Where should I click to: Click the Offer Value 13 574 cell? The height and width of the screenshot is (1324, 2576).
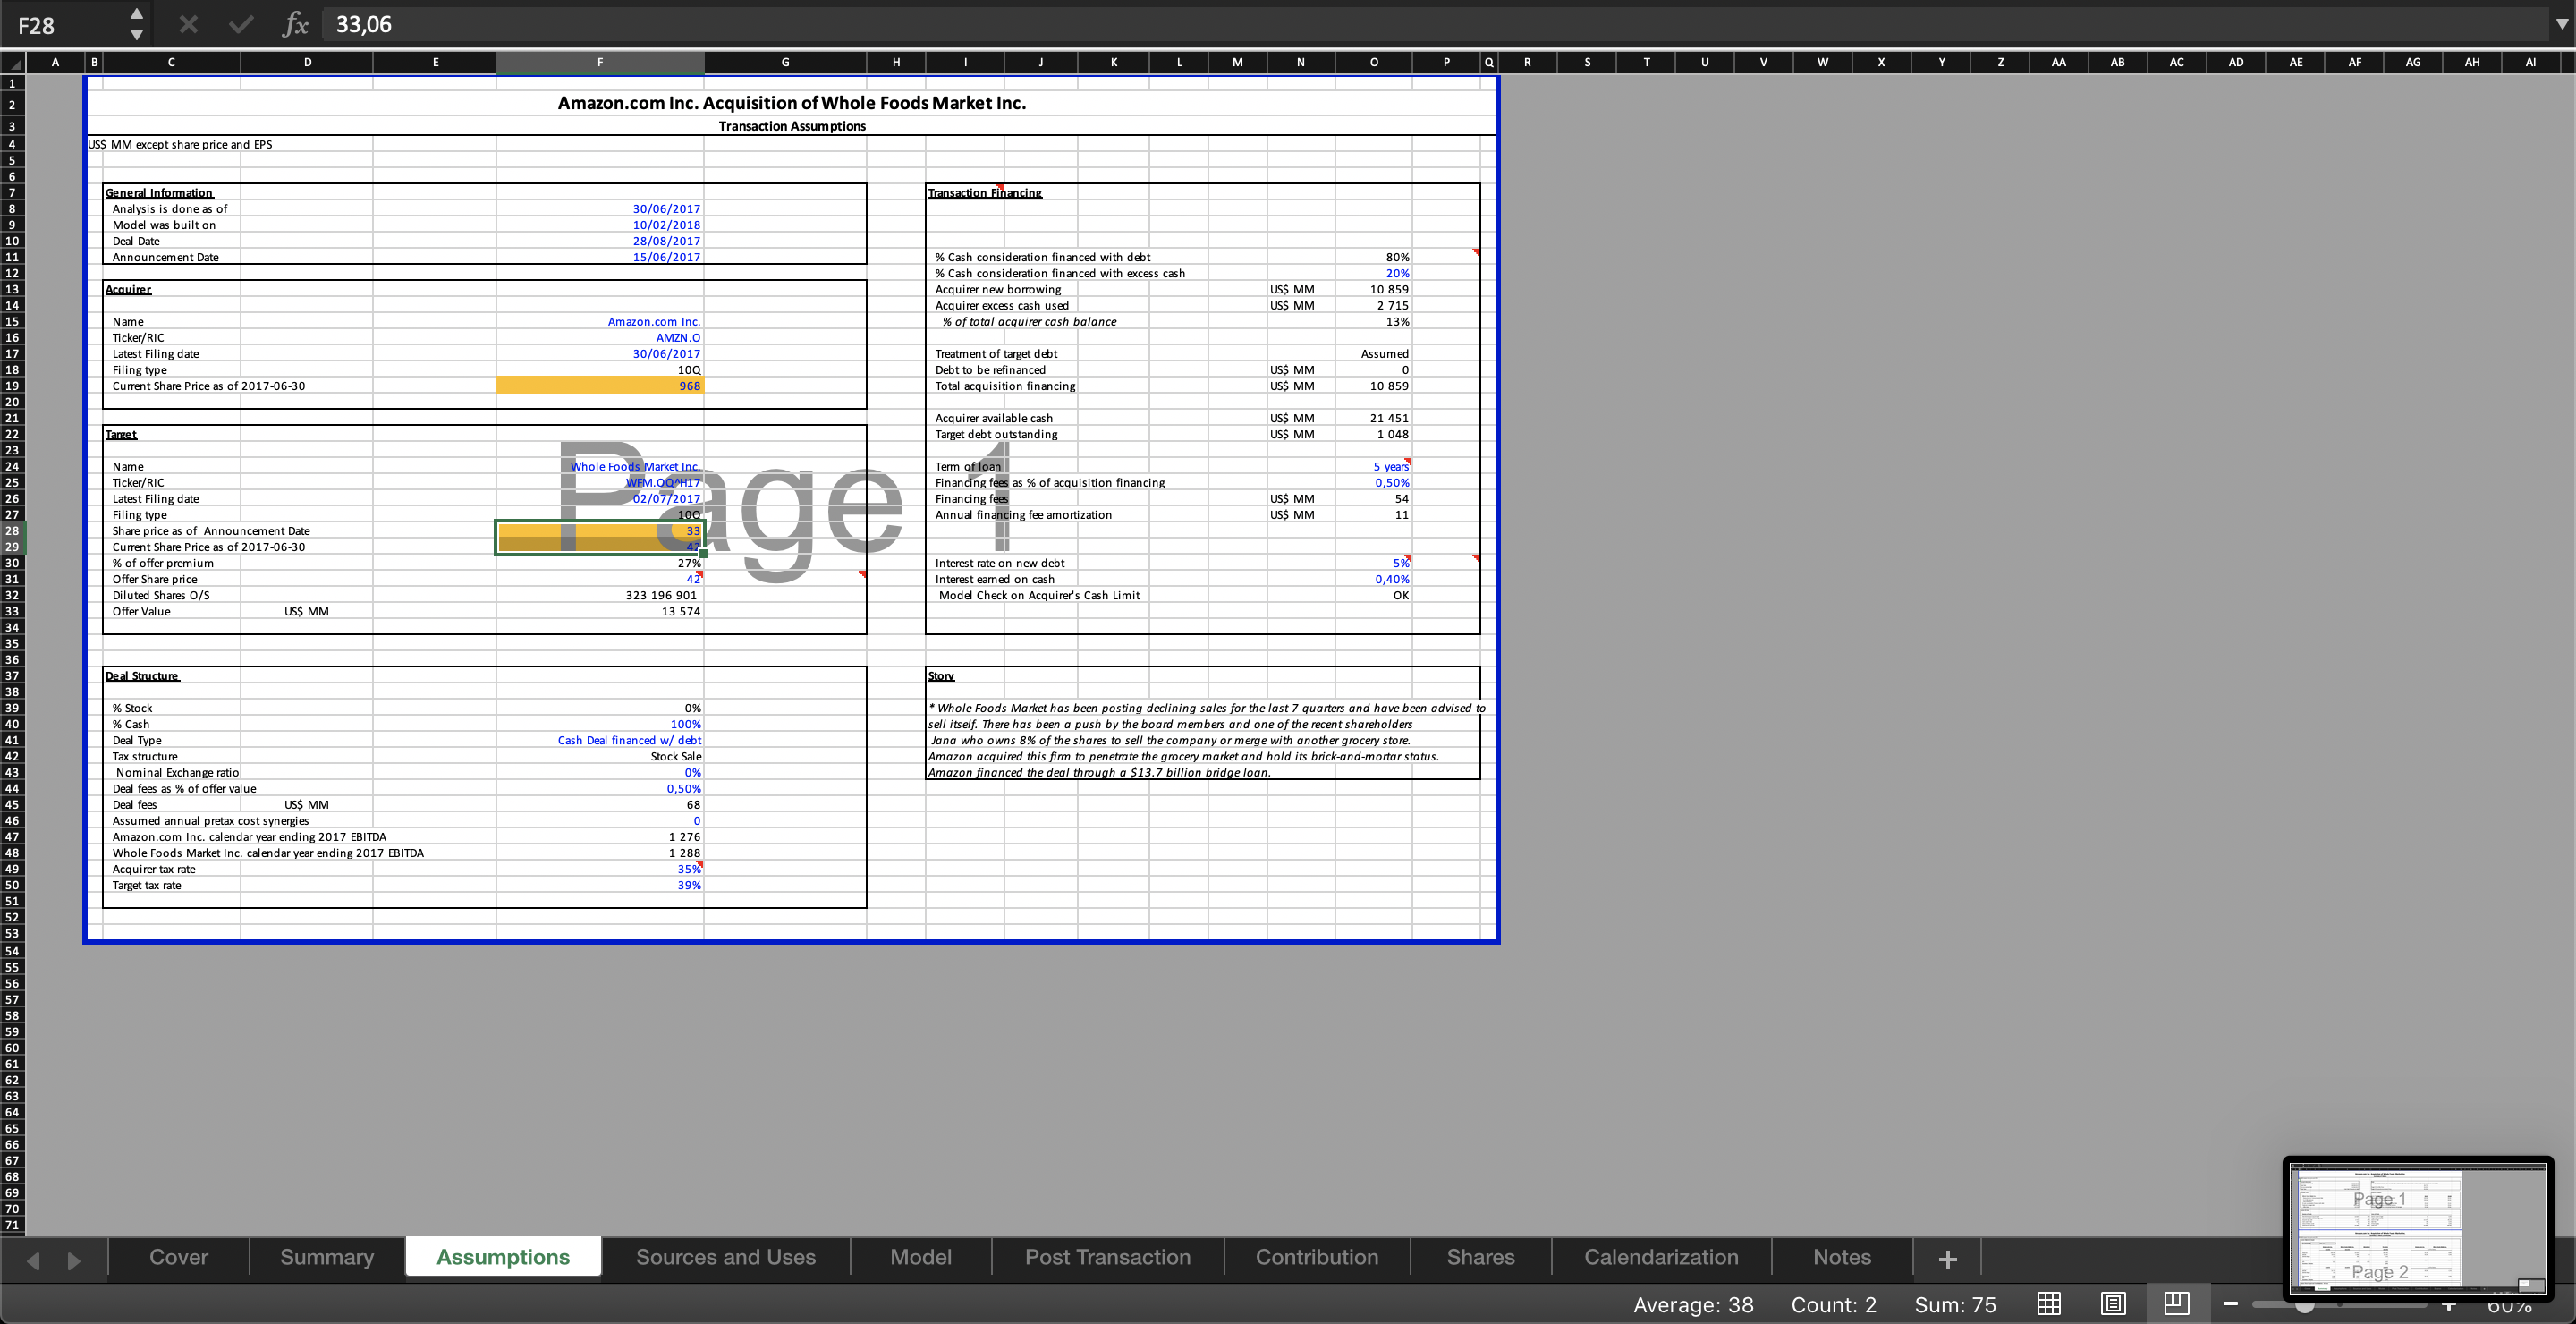point(600,612)
